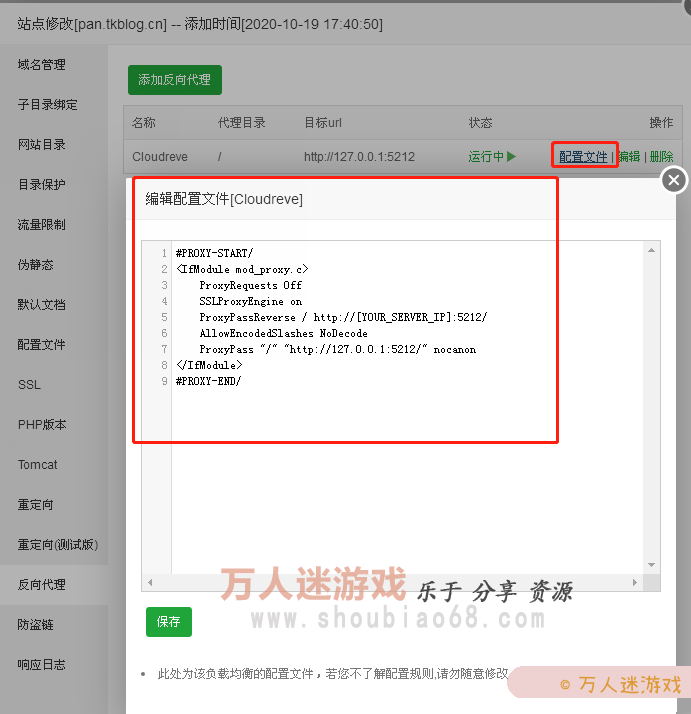Click inside the empty editor area below code
Viewport: 691px width, 714px height.
tap(408, 483)
